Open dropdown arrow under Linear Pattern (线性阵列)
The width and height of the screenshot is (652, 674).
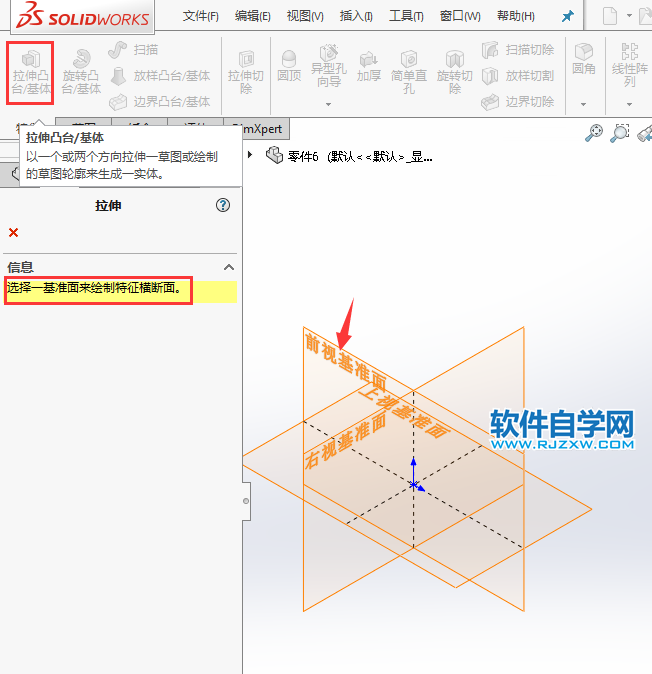point(629,104)
